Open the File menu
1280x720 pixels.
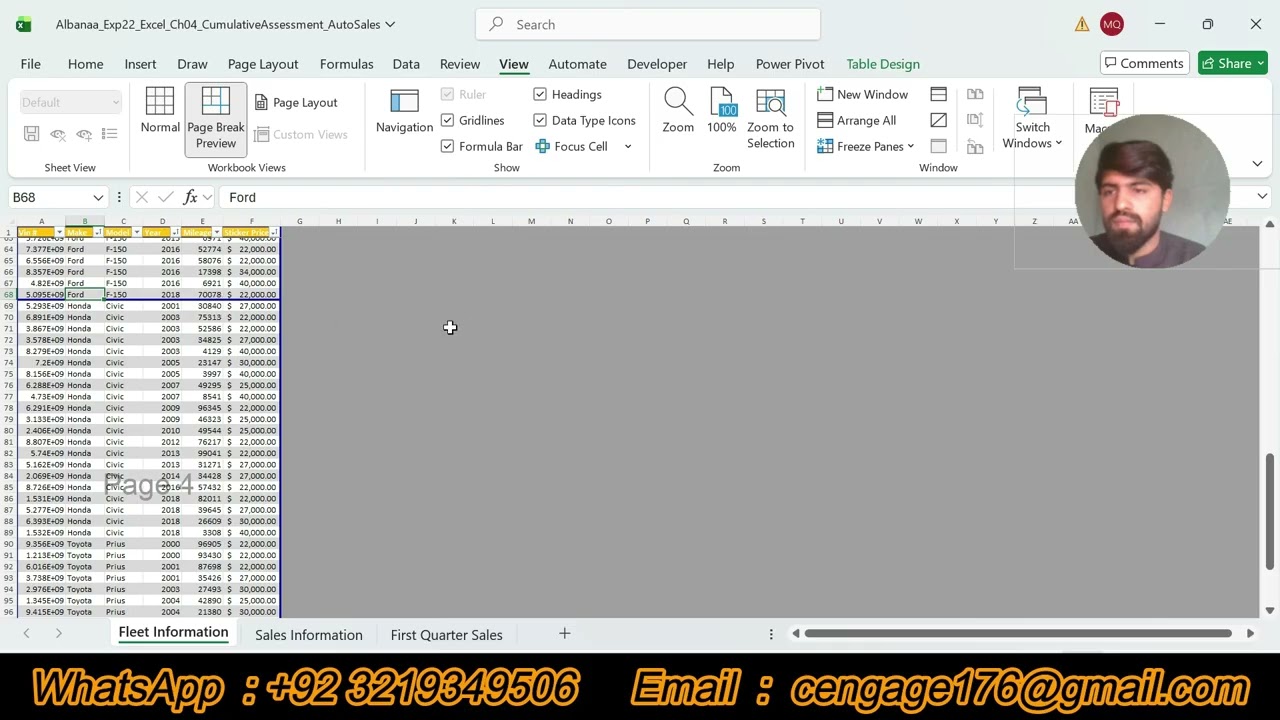pyautogui.click(x=30, y=64)
